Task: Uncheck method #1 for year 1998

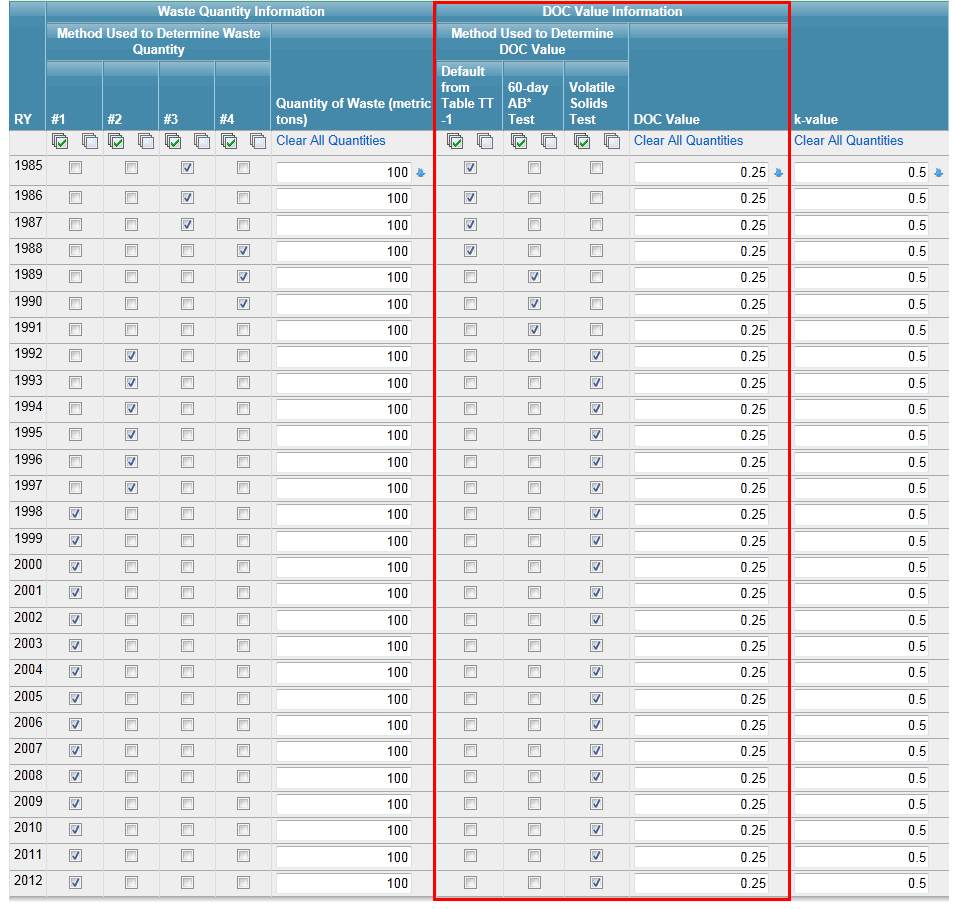Action: click(75, 513)
